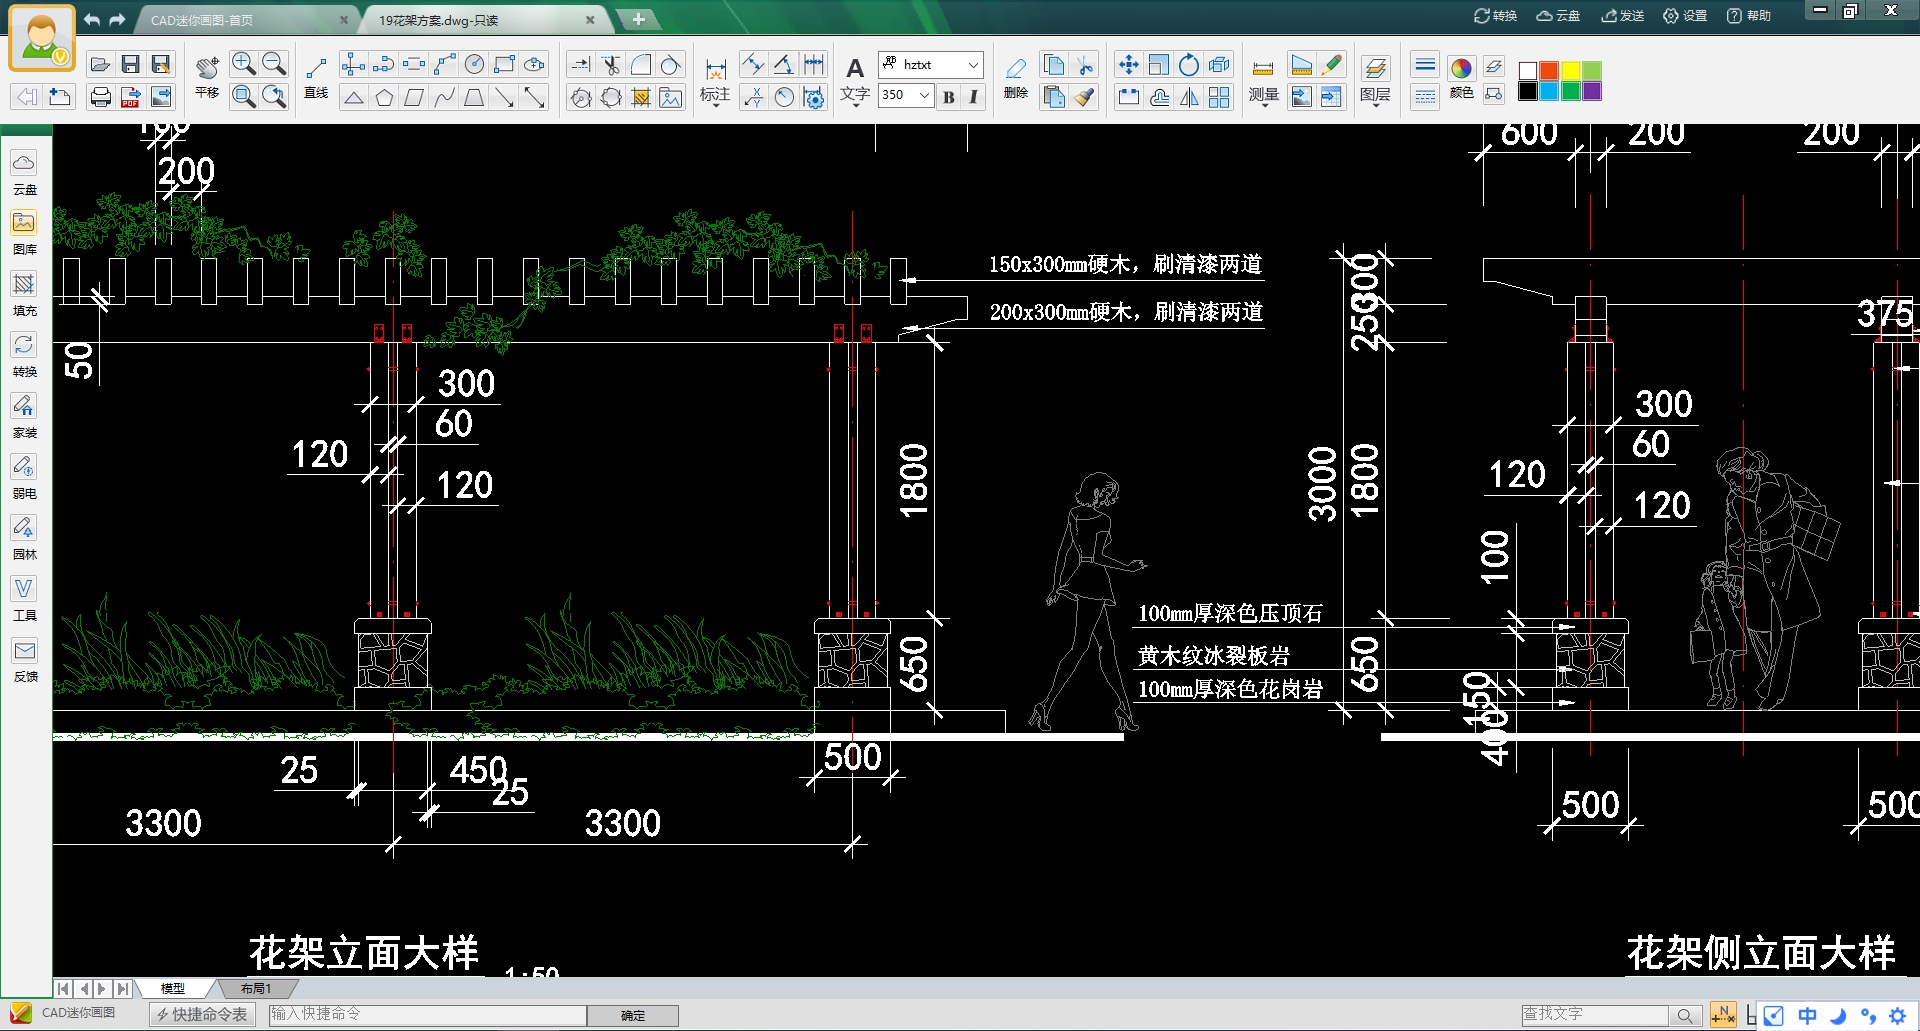The width and height of the screenshot is (1920, 1031).
Task: Click the zoom in magnifier icon
Action: 243,64
